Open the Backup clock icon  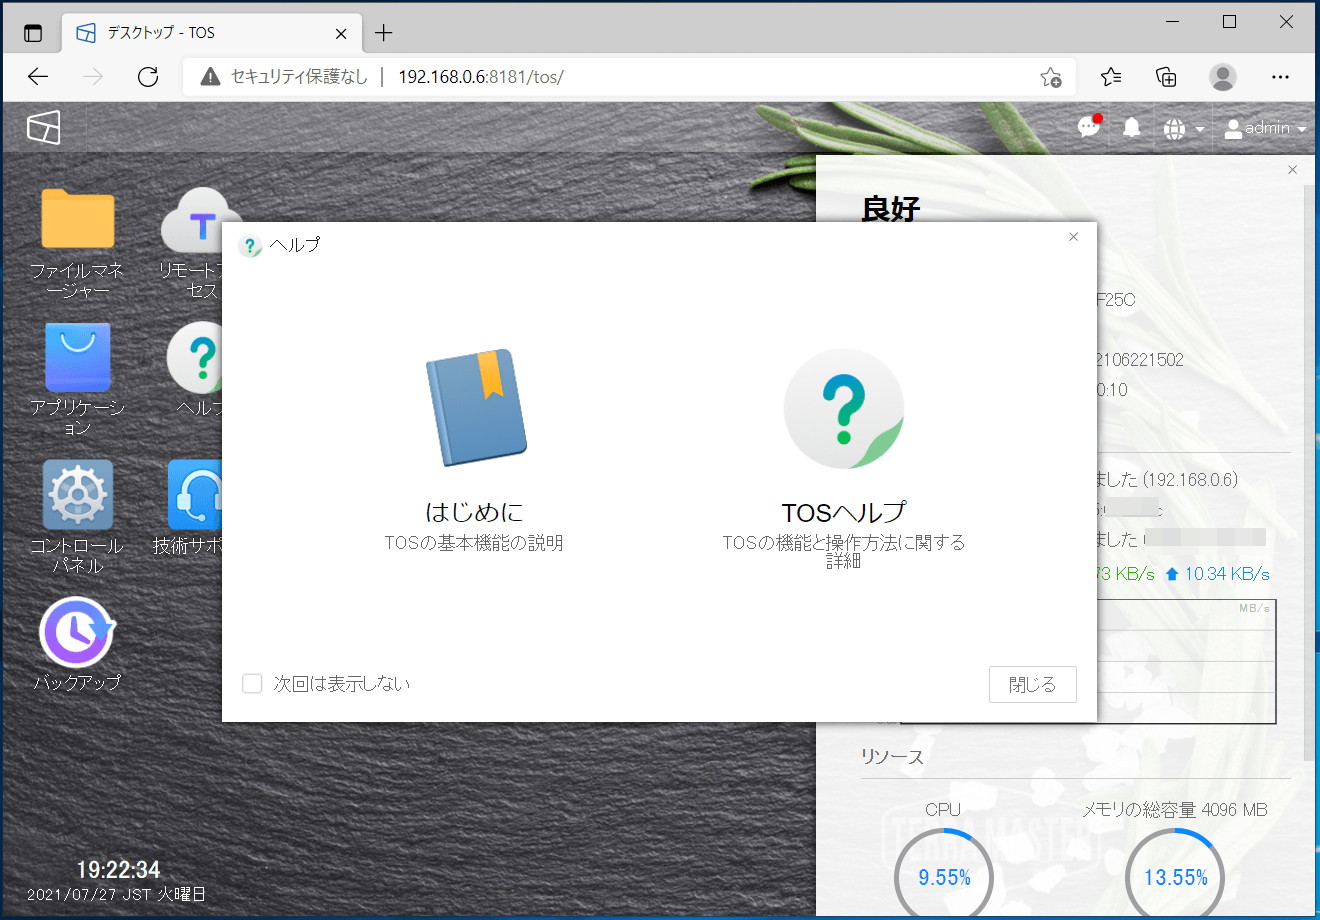[77, 632]
